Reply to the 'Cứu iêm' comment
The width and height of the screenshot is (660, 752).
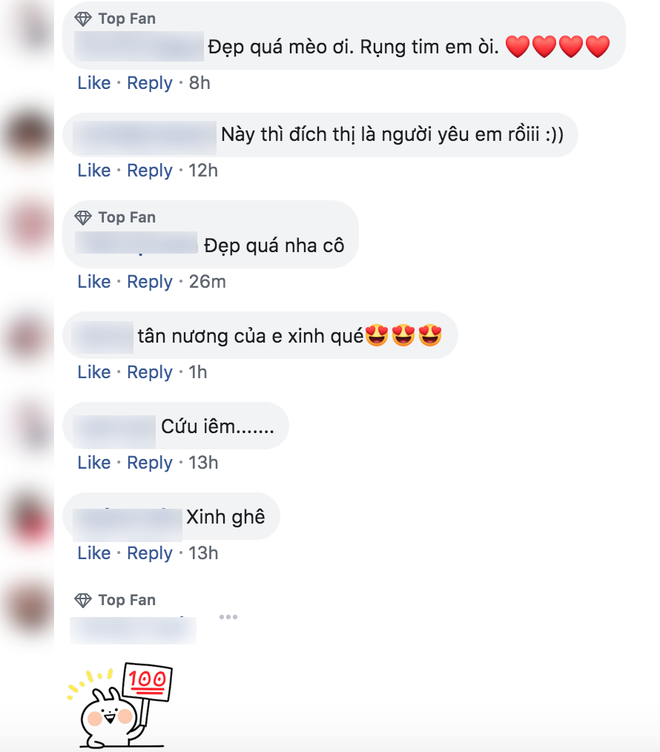150,463
